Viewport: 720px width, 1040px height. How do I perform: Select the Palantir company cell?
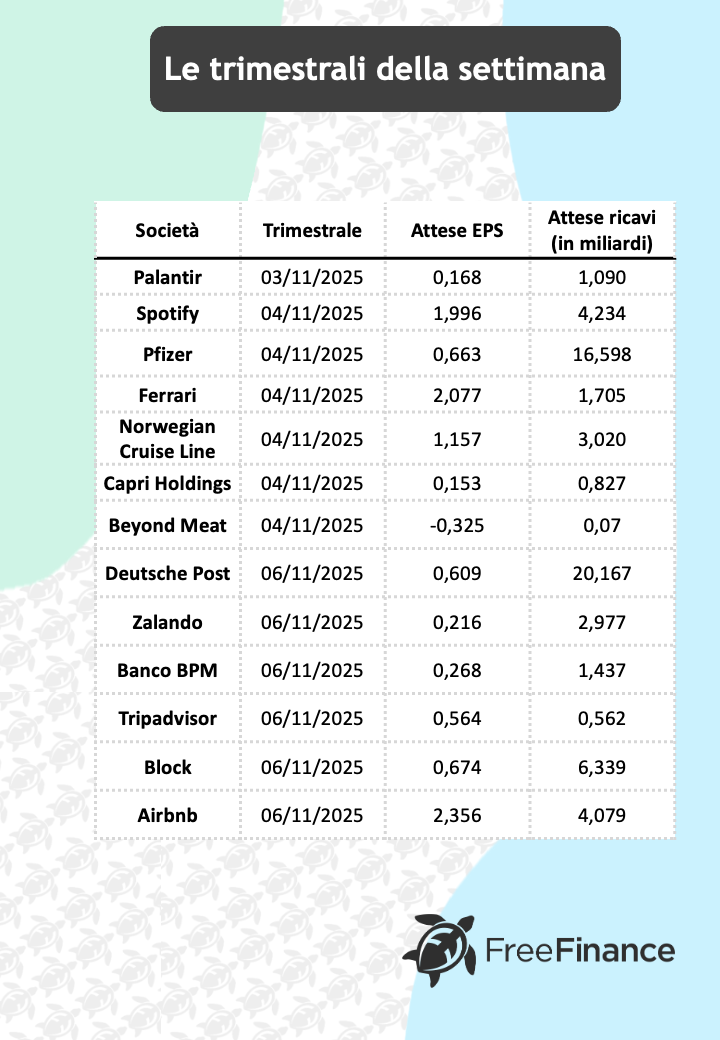(167, 276)
